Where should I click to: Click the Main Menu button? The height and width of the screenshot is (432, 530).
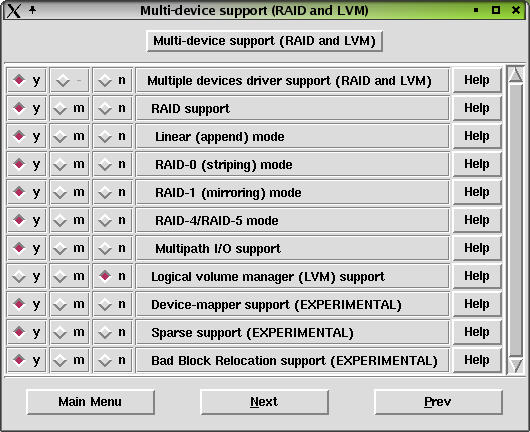90,402
